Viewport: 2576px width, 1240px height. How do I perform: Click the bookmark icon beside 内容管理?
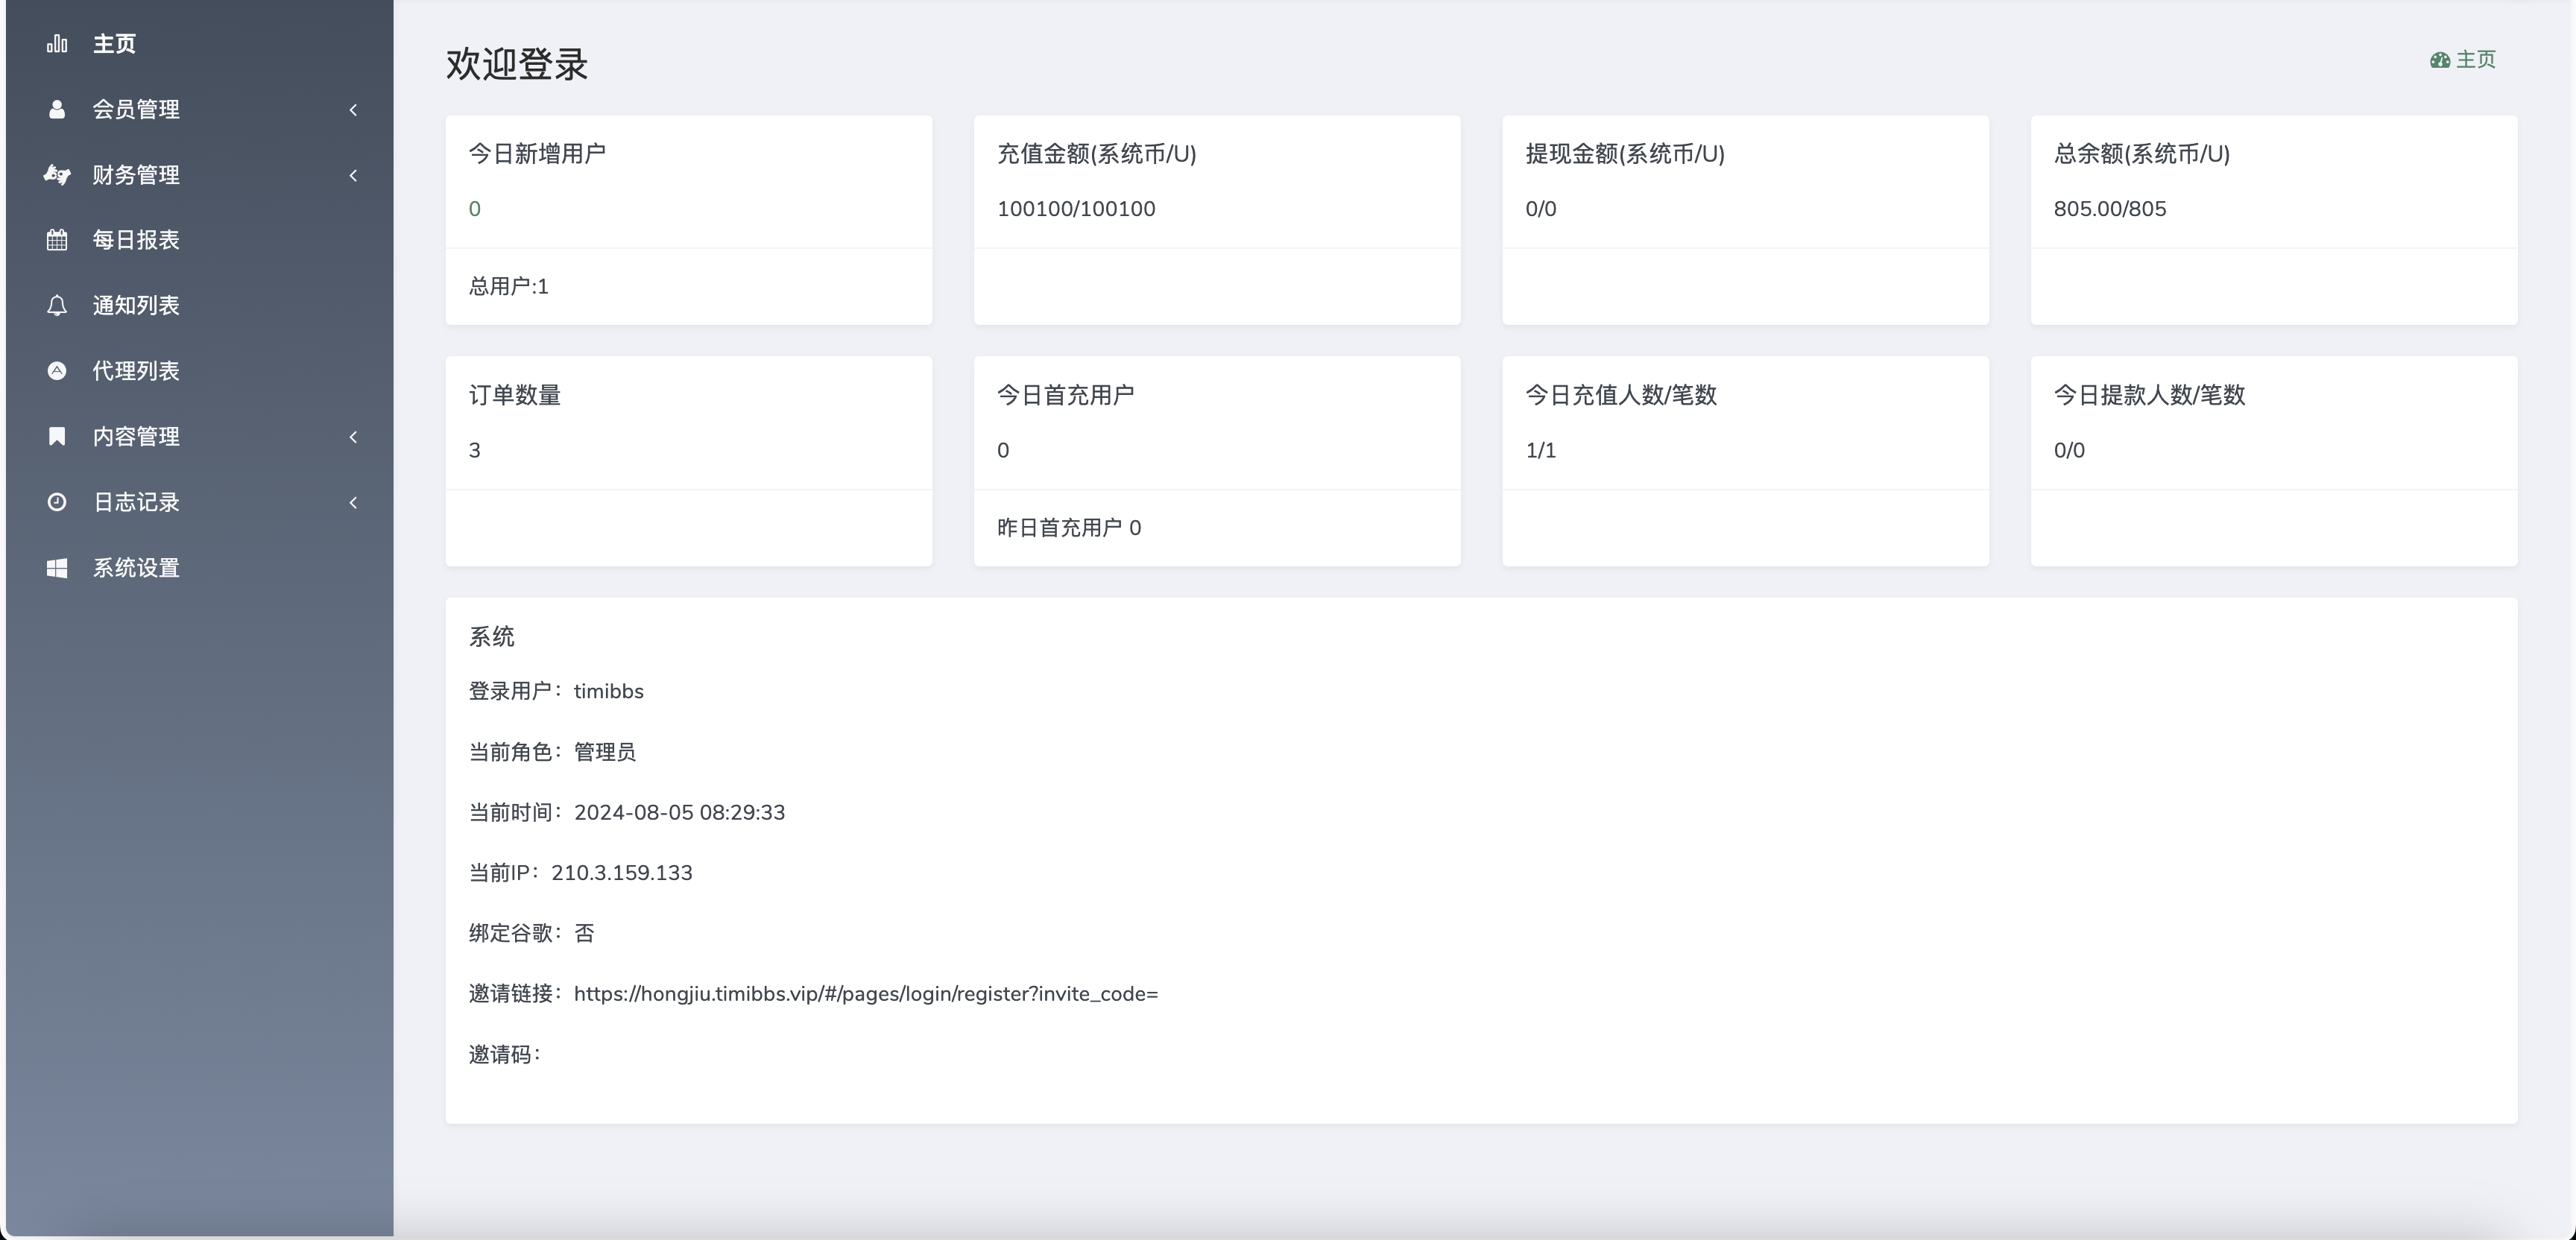(57, 436)
